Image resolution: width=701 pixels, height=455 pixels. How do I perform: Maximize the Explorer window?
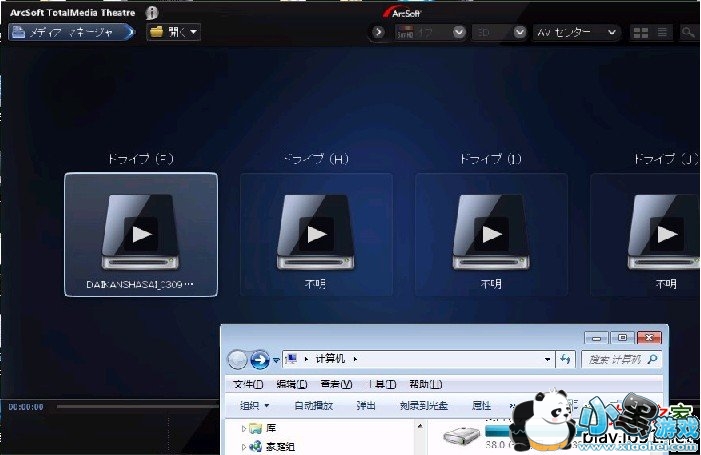coord(622,338)
